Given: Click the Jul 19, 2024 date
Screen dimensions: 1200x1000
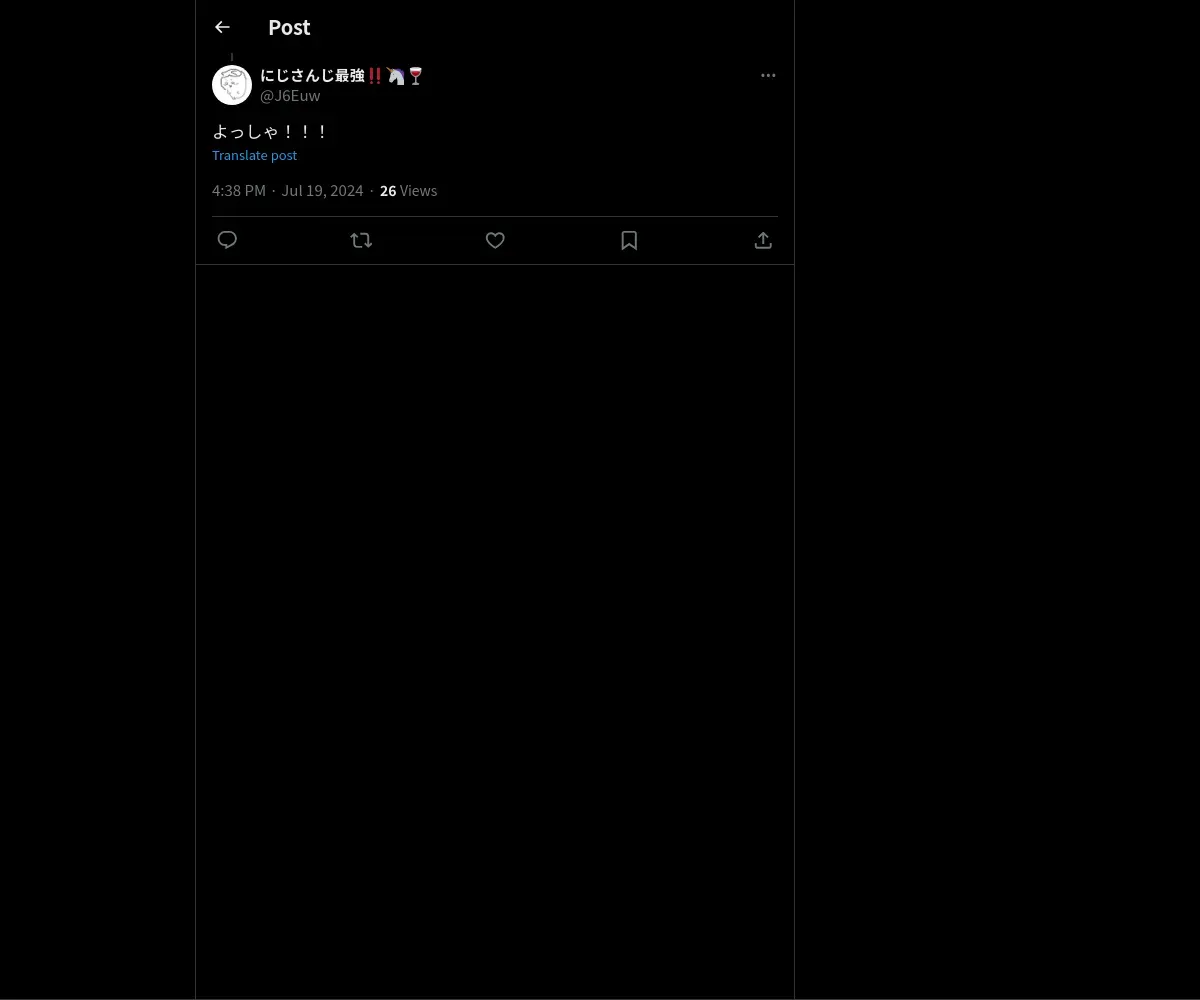Looking at the screenshot, I should 322,190.
